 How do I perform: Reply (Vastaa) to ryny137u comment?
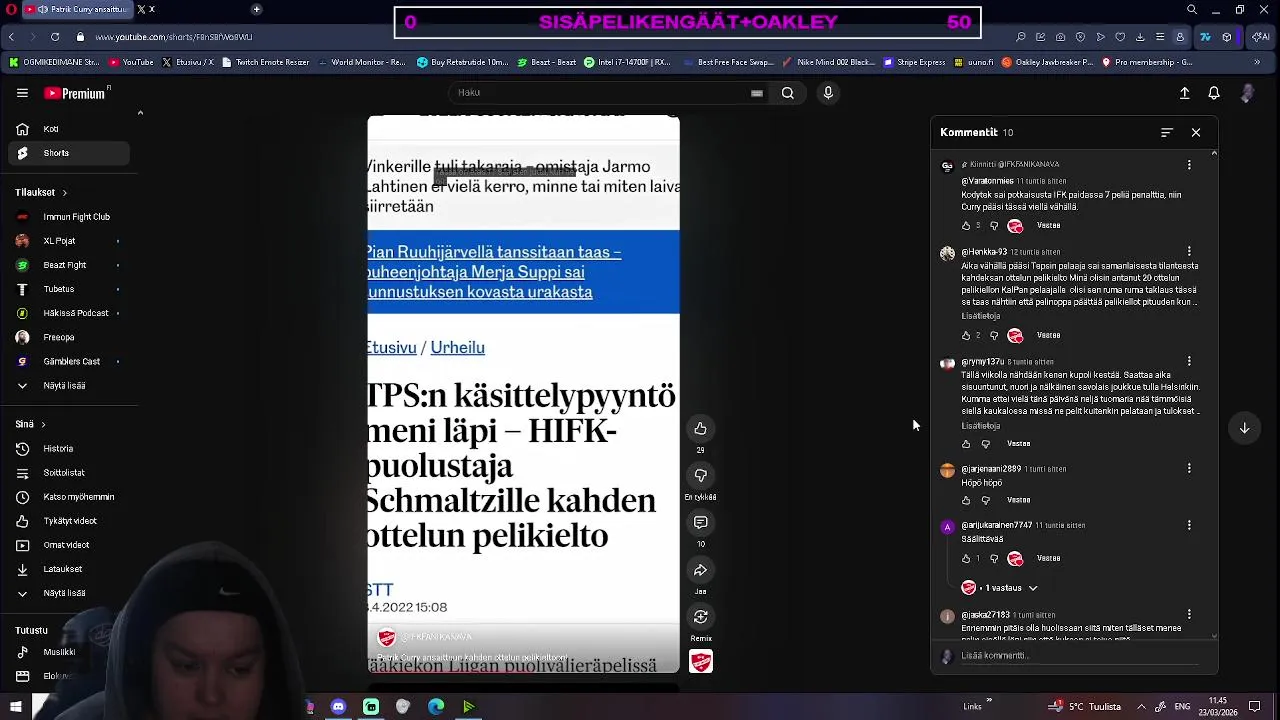pyautogui.click(x=1018, y=444)
